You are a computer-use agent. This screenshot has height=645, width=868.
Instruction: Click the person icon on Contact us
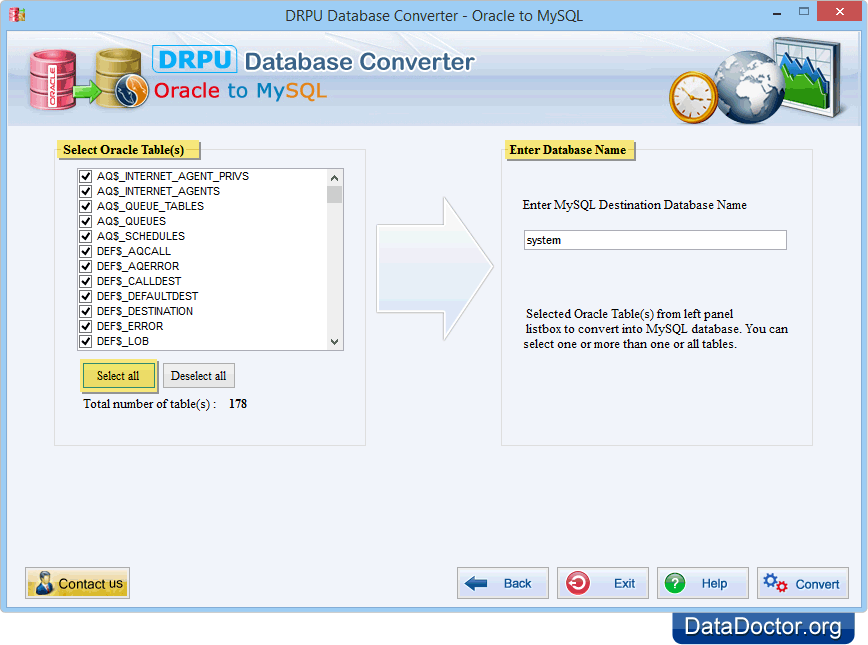click(x=44, y=583)
